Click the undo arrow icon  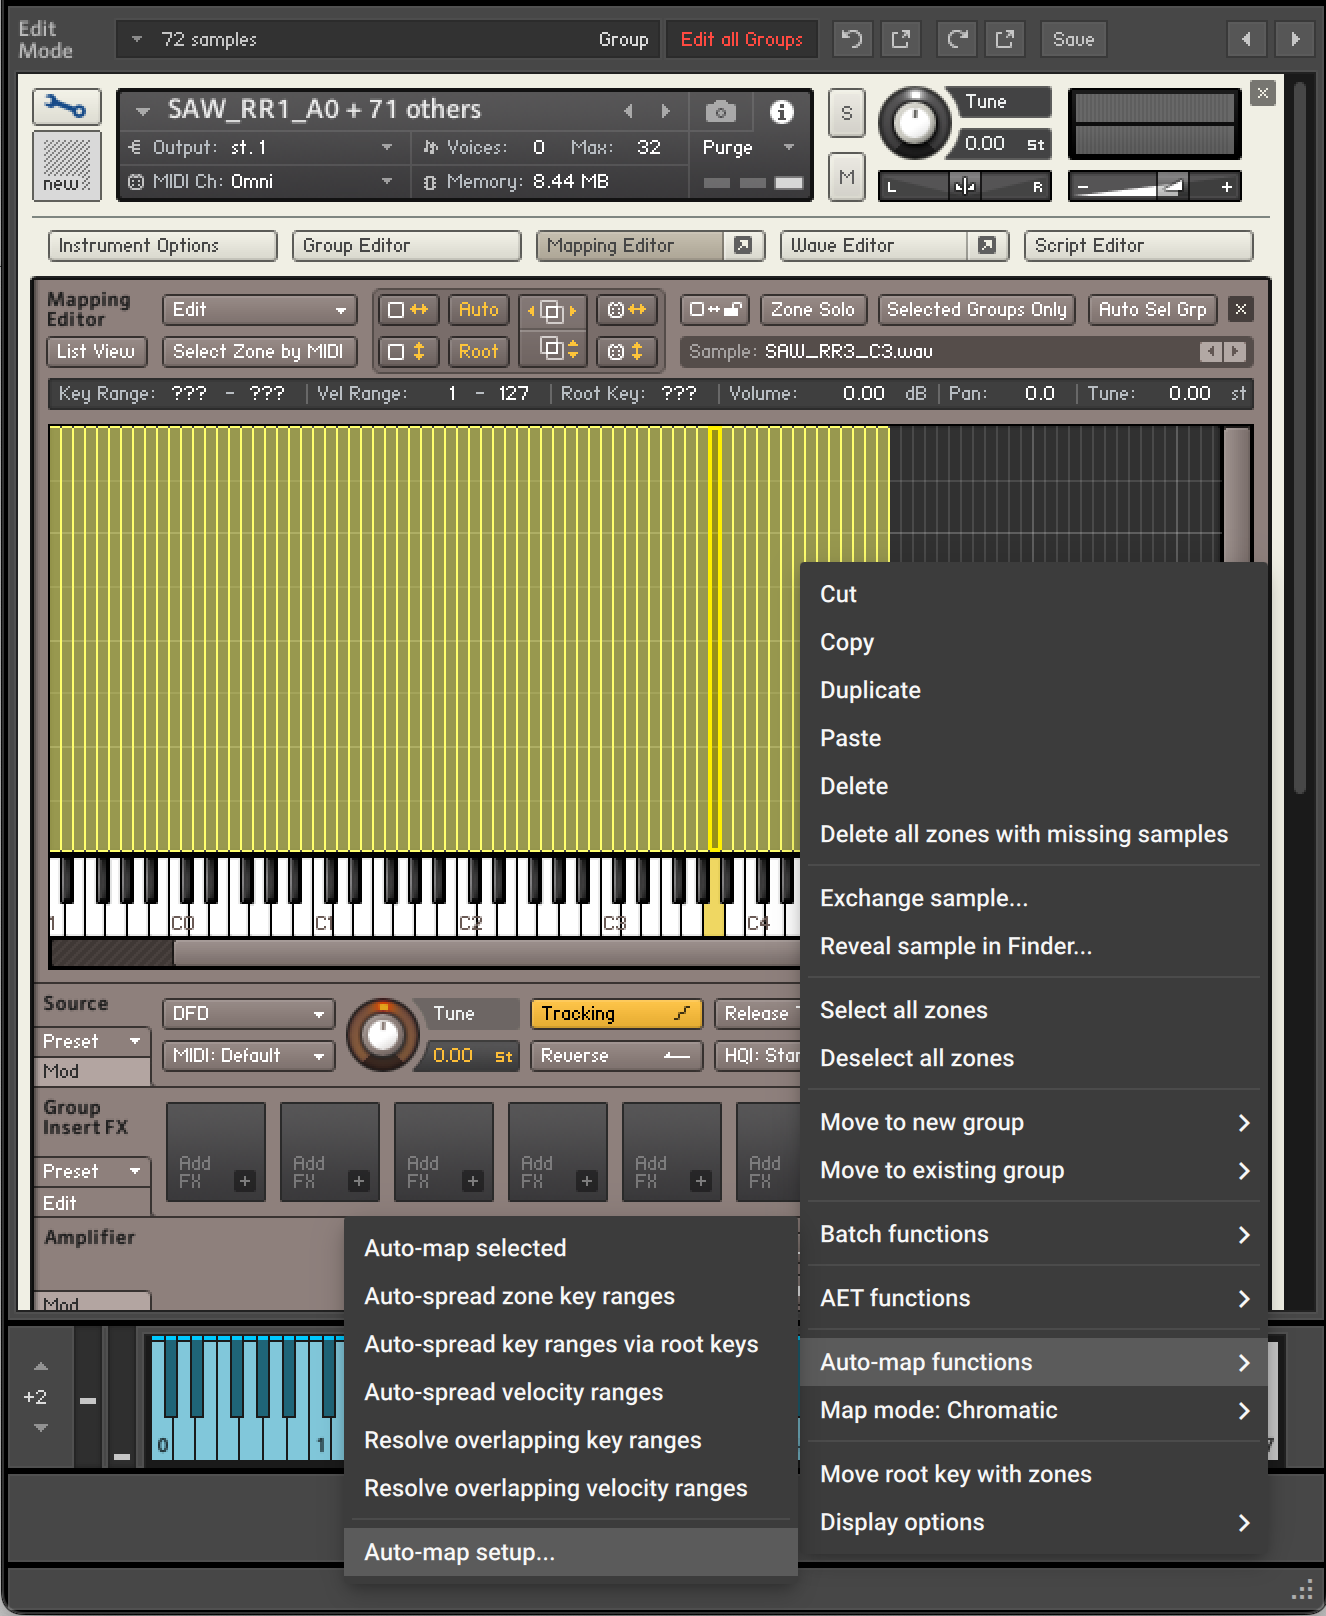[852, 39]
